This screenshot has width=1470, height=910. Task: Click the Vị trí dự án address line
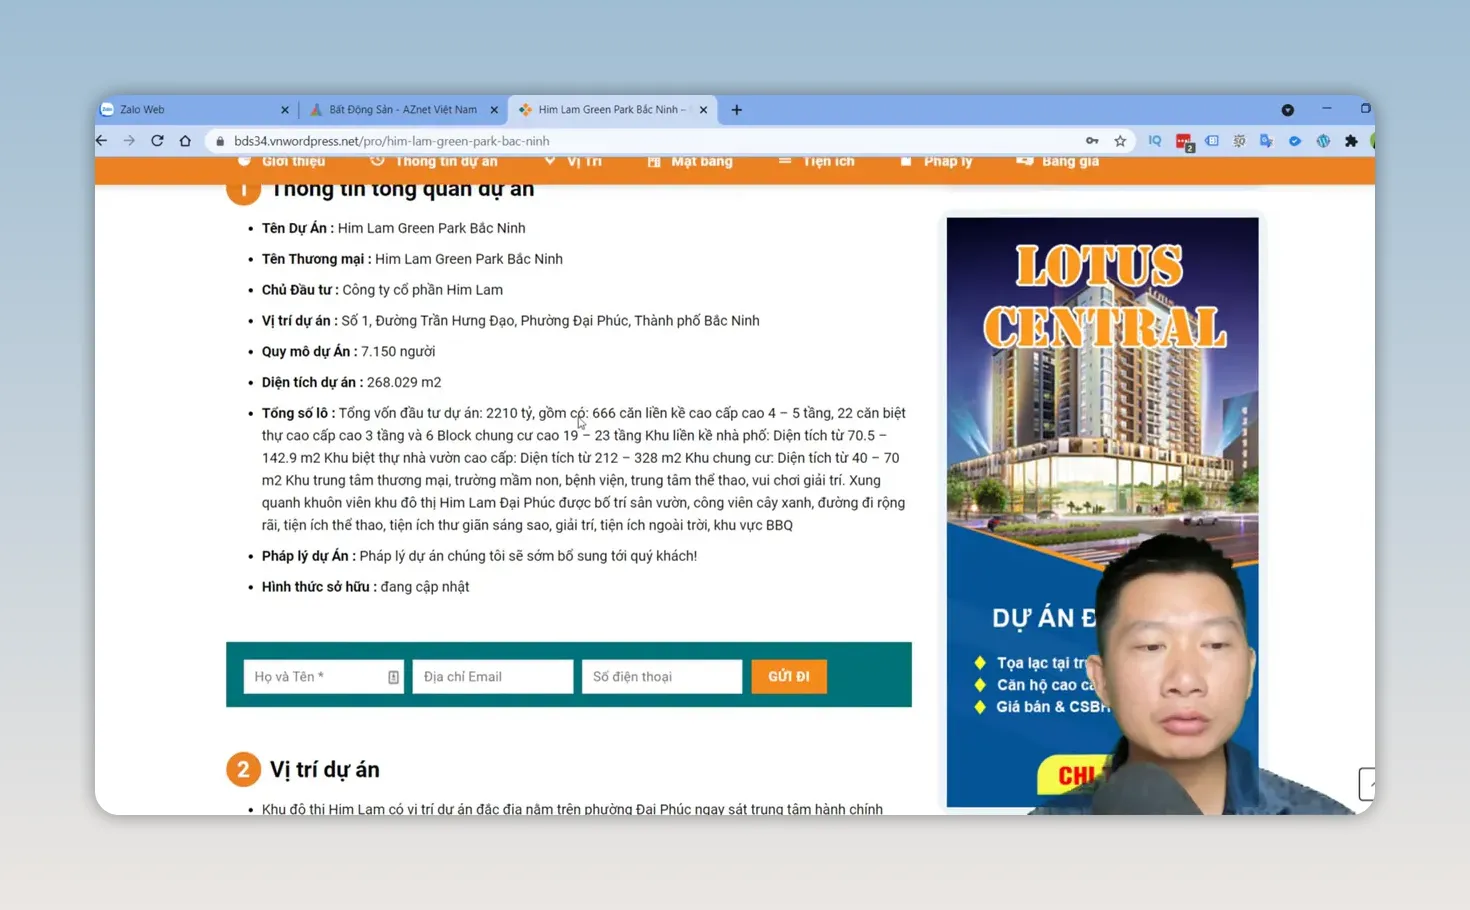click(510, 321)
